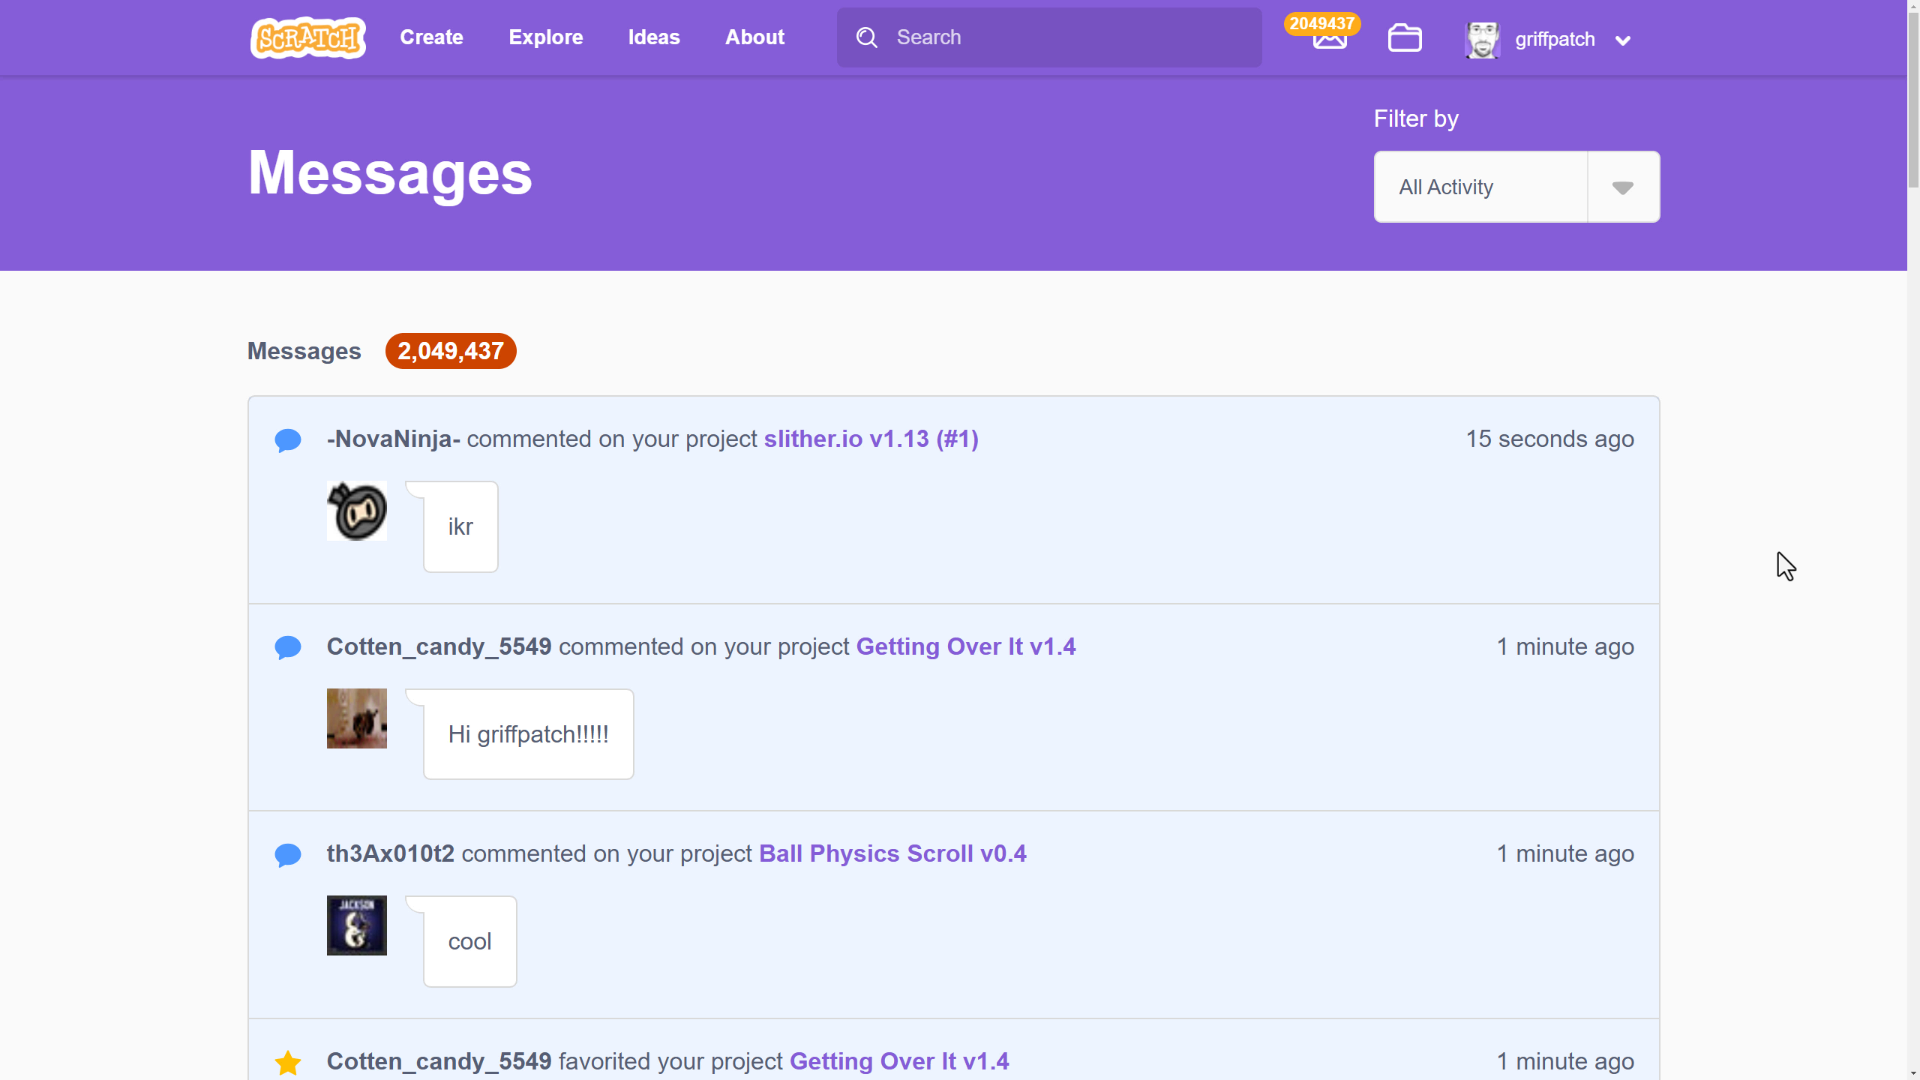Click the unread count badge 2049437
The height and width of the screenshot is (1080, 1920).
tap(1322, 23)
